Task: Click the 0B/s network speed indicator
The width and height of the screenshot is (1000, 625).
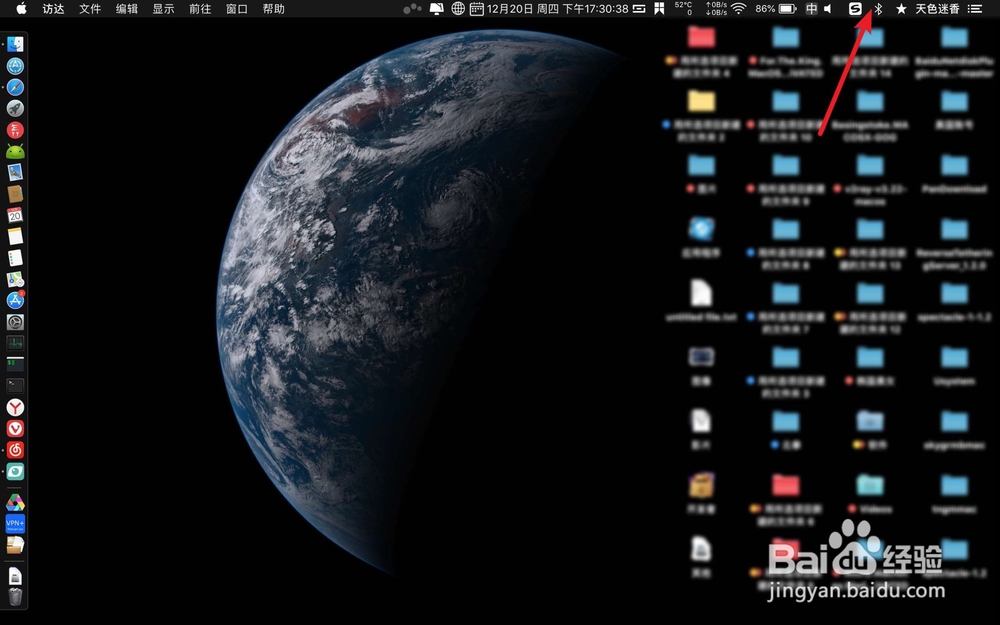Action: pyautogui.click(x=716, y=9)
